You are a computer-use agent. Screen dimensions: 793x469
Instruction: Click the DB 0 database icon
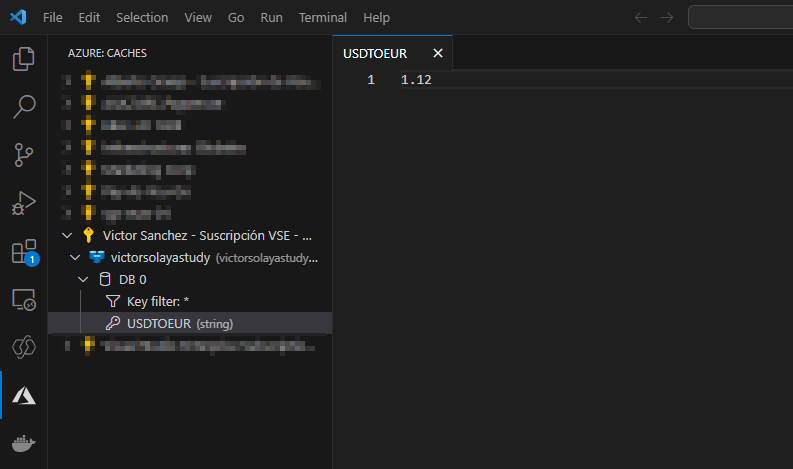click(105, 279)
